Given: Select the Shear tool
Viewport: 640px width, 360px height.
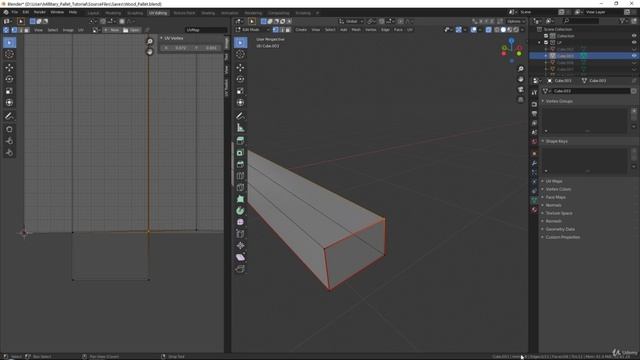Looking at the screenshot, I should [x=241, y=258].
